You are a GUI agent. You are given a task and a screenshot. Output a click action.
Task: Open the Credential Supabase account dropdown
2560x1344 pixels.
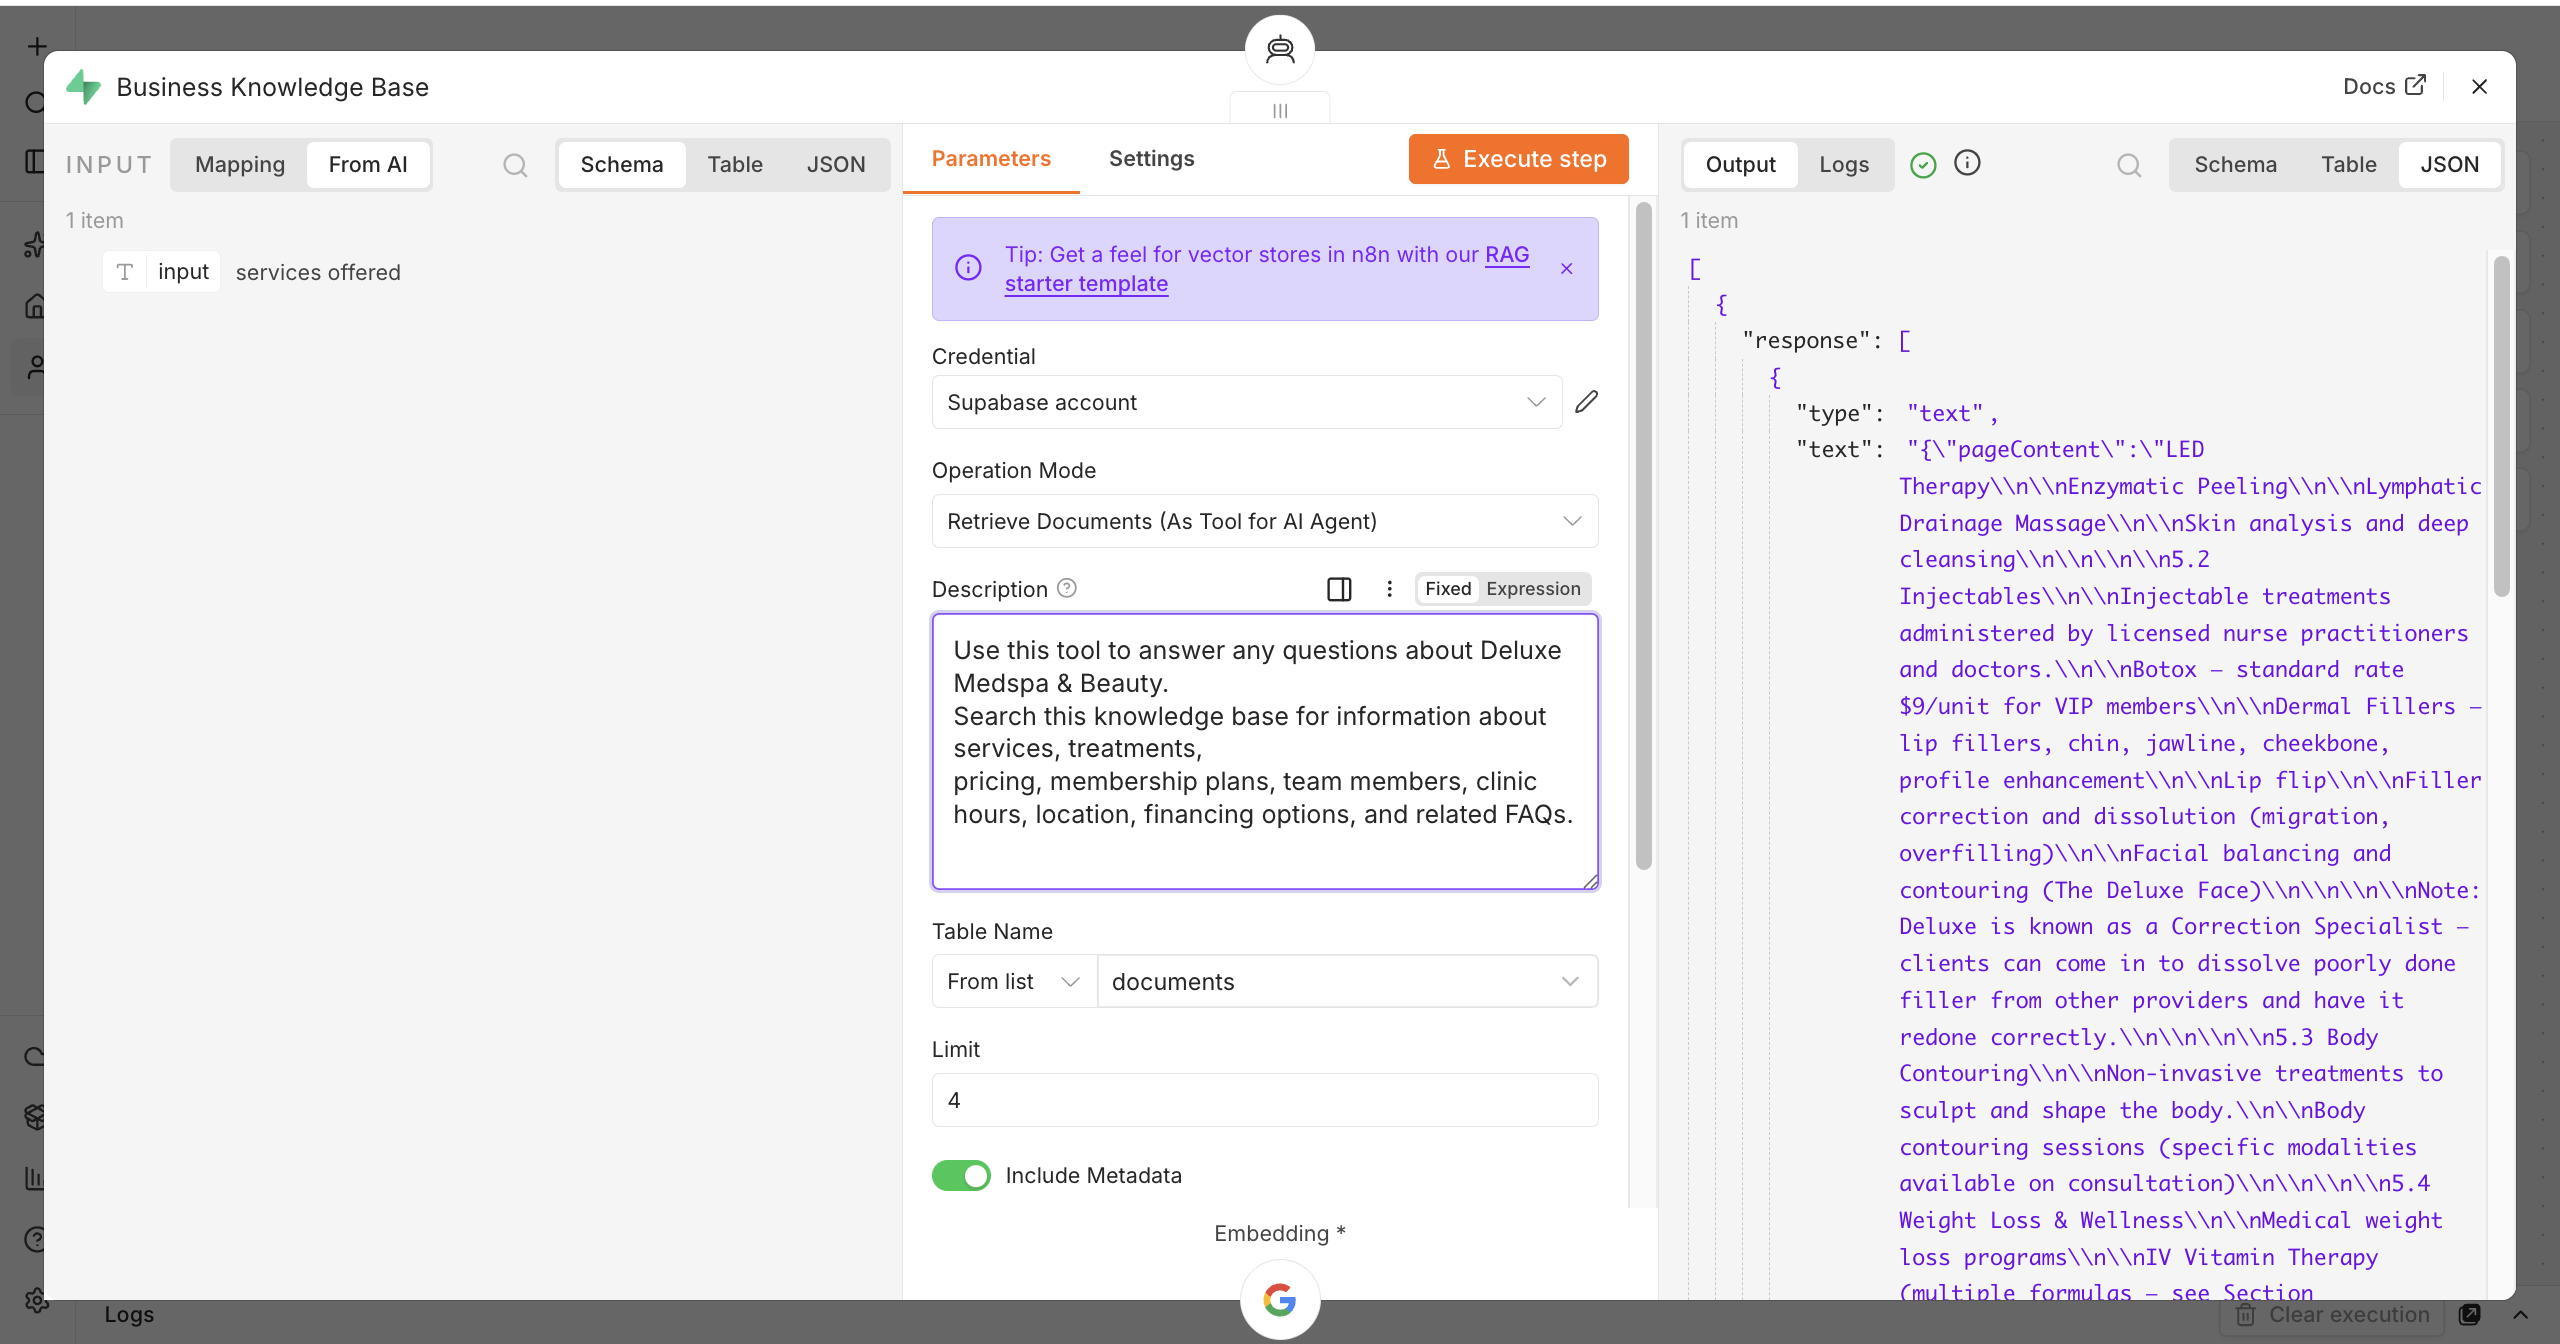pos(1247,402)
